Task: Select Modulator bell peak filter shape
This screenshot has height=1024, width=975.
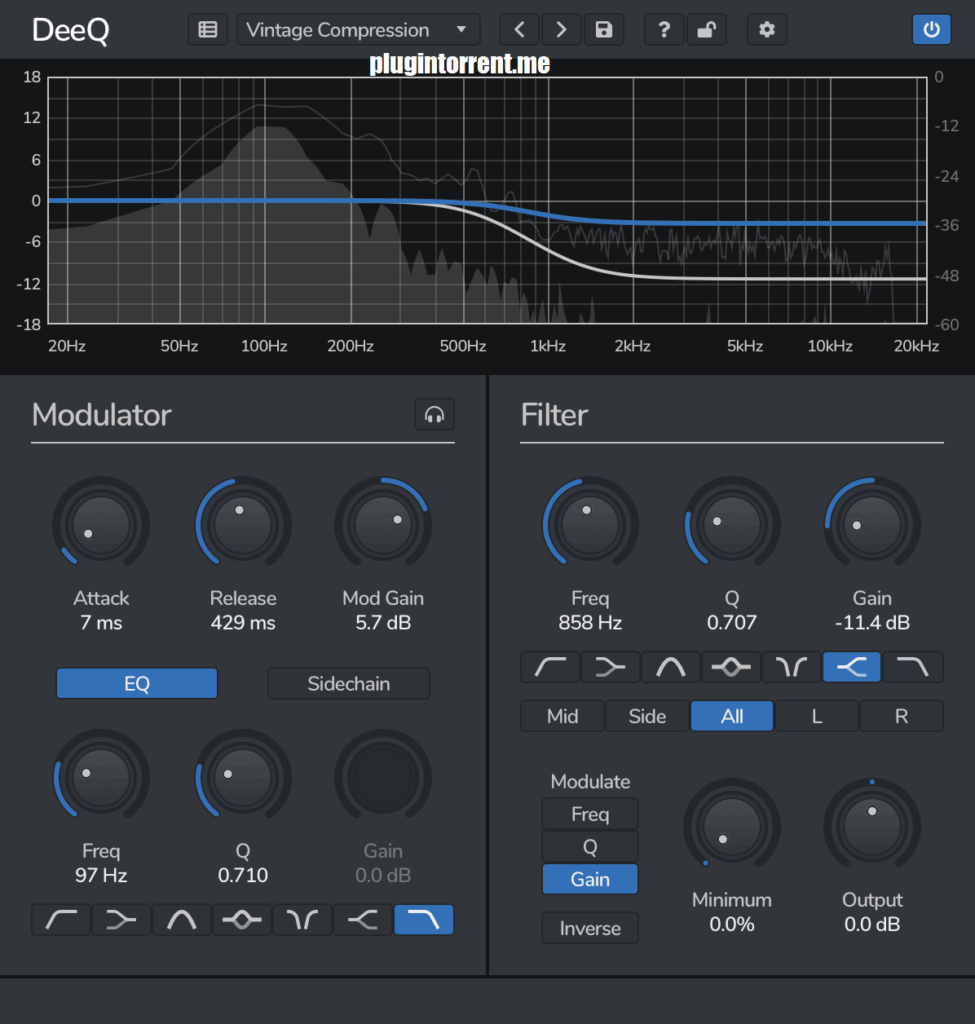Action: pyautogui.click(x=242, y=920)
